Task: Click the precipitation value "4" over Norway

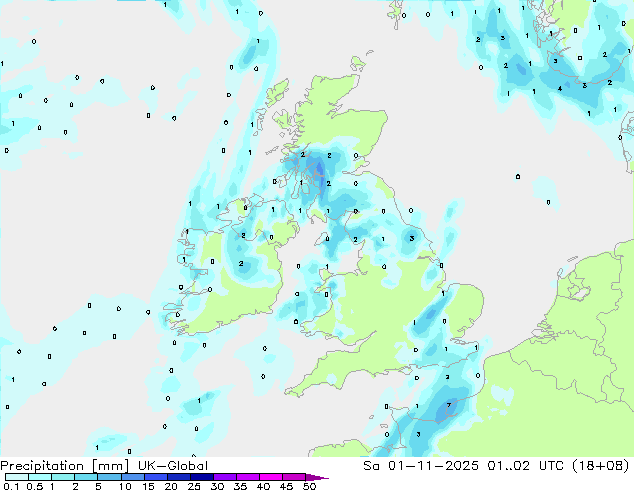Action: click(560, 89)
